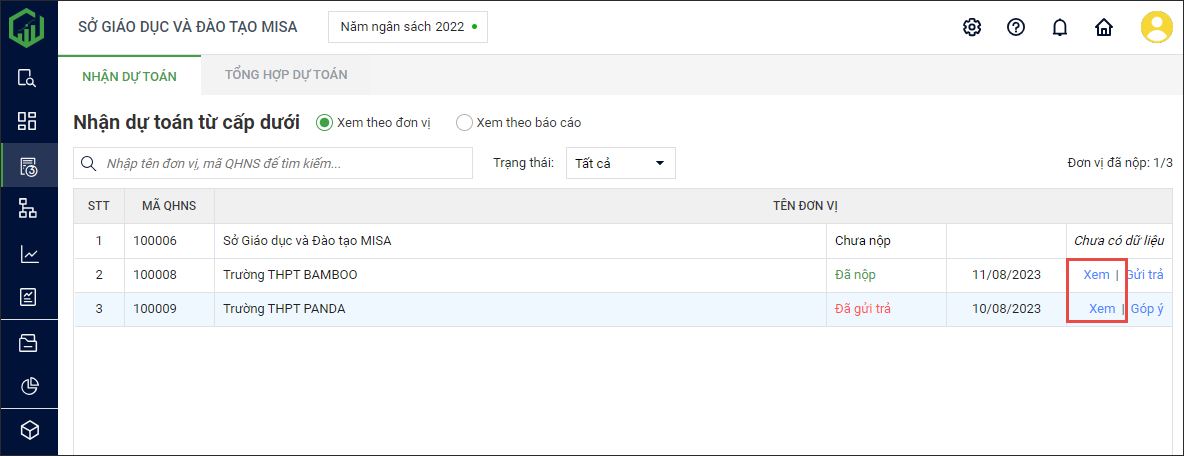Click 'Góp ý' link for Trường THPT PANDA

click(x=1147, y=309)
